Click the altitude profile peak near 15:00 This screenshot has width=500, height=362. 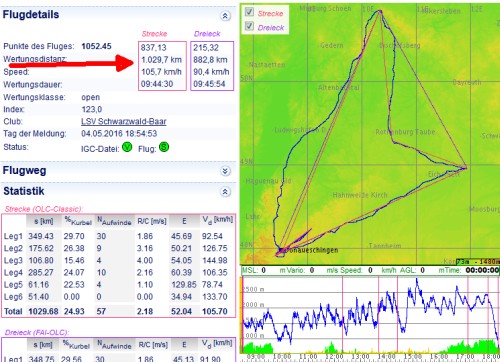[x=417, y=280]
